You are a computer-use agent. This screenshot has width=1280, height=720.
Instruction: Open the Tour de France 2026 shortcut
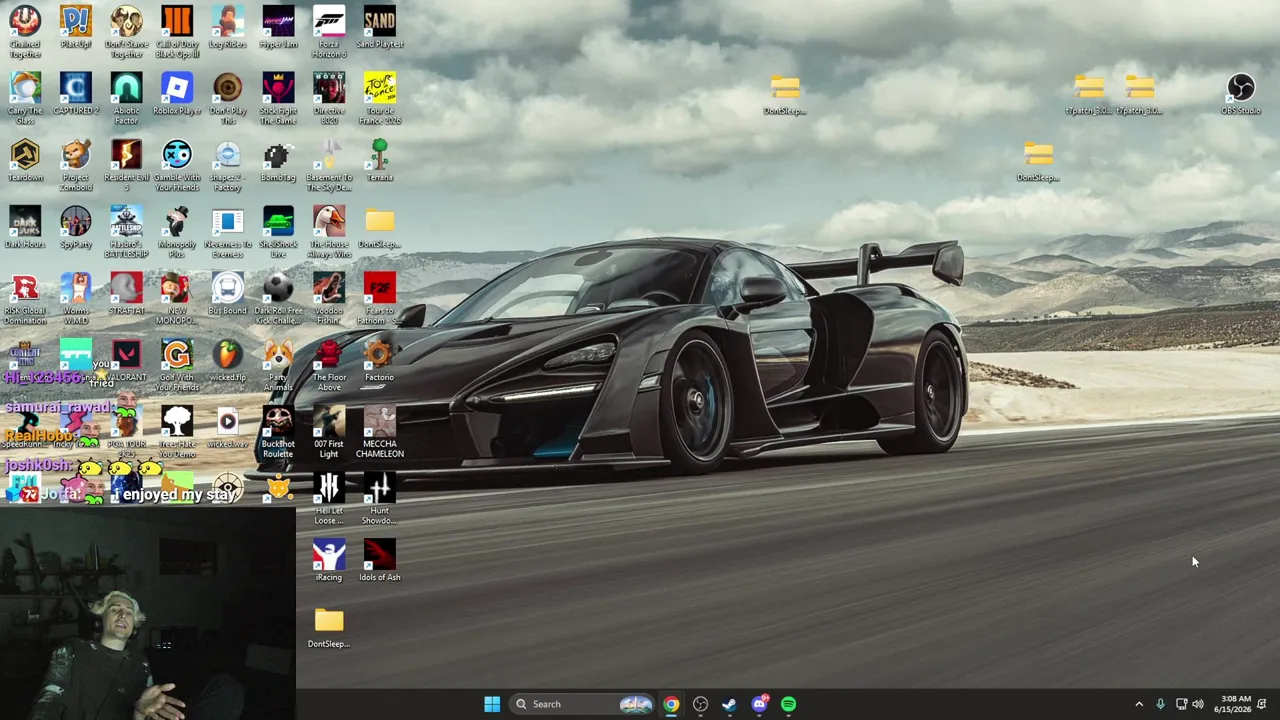[x=380, y=98]
